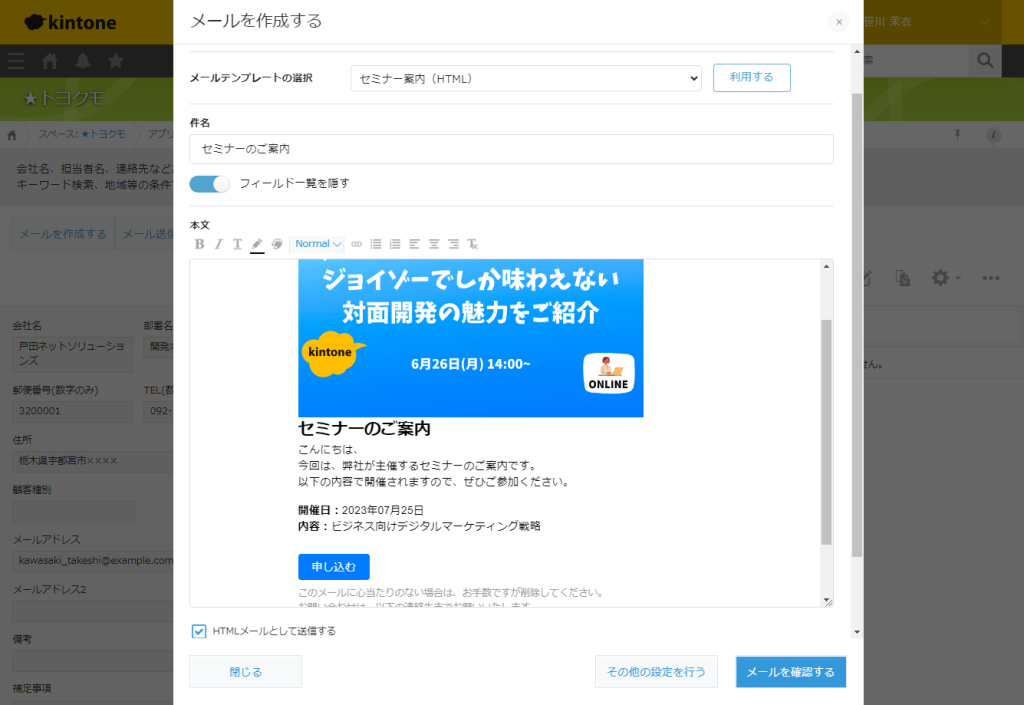Insert a hyperlink into the body
Viewport: 1024px width, 705px height.
point(357,244)
